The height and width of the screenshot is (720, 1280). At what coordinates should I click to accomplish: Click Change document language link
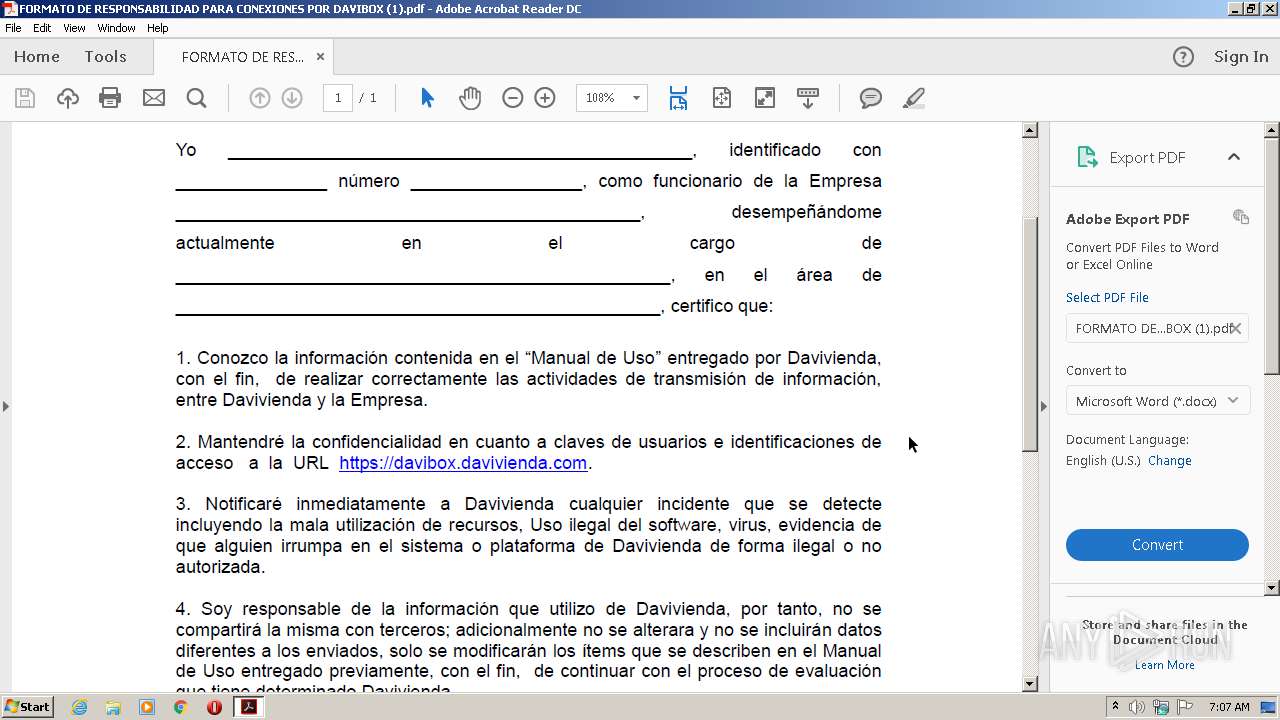tap(1169, 461)
